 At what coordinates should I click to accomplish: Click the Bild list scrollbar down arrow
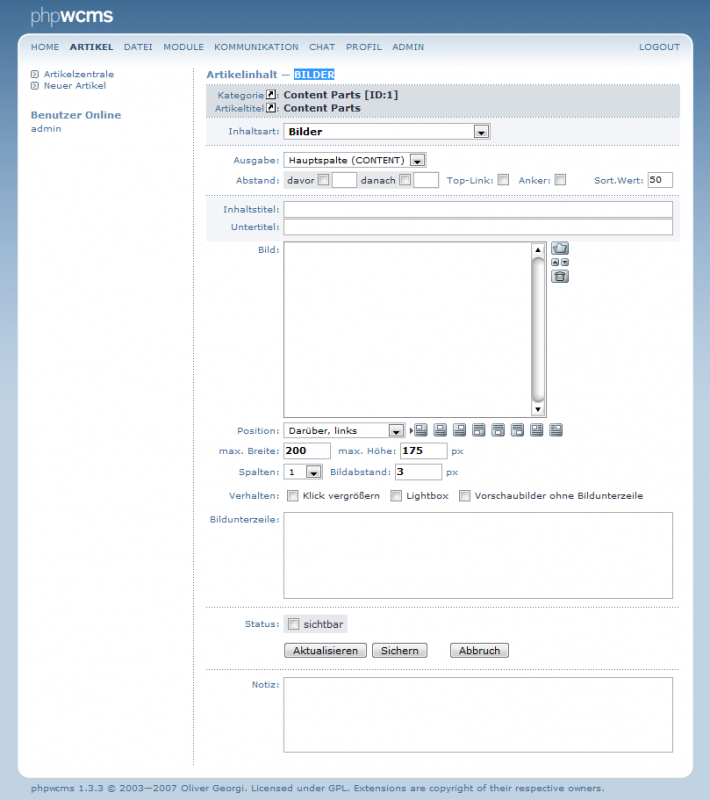(x=538, y=409)
